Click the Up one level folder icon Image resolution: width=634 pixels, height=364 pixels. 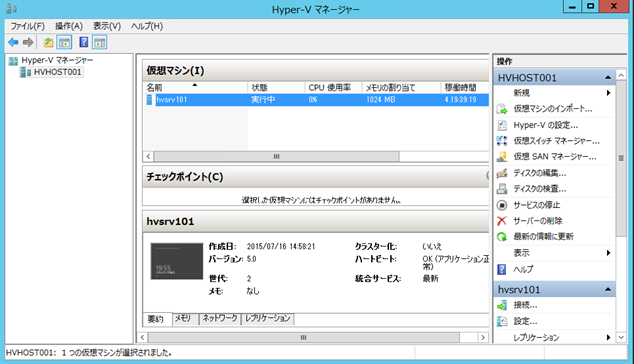point(49,42)
